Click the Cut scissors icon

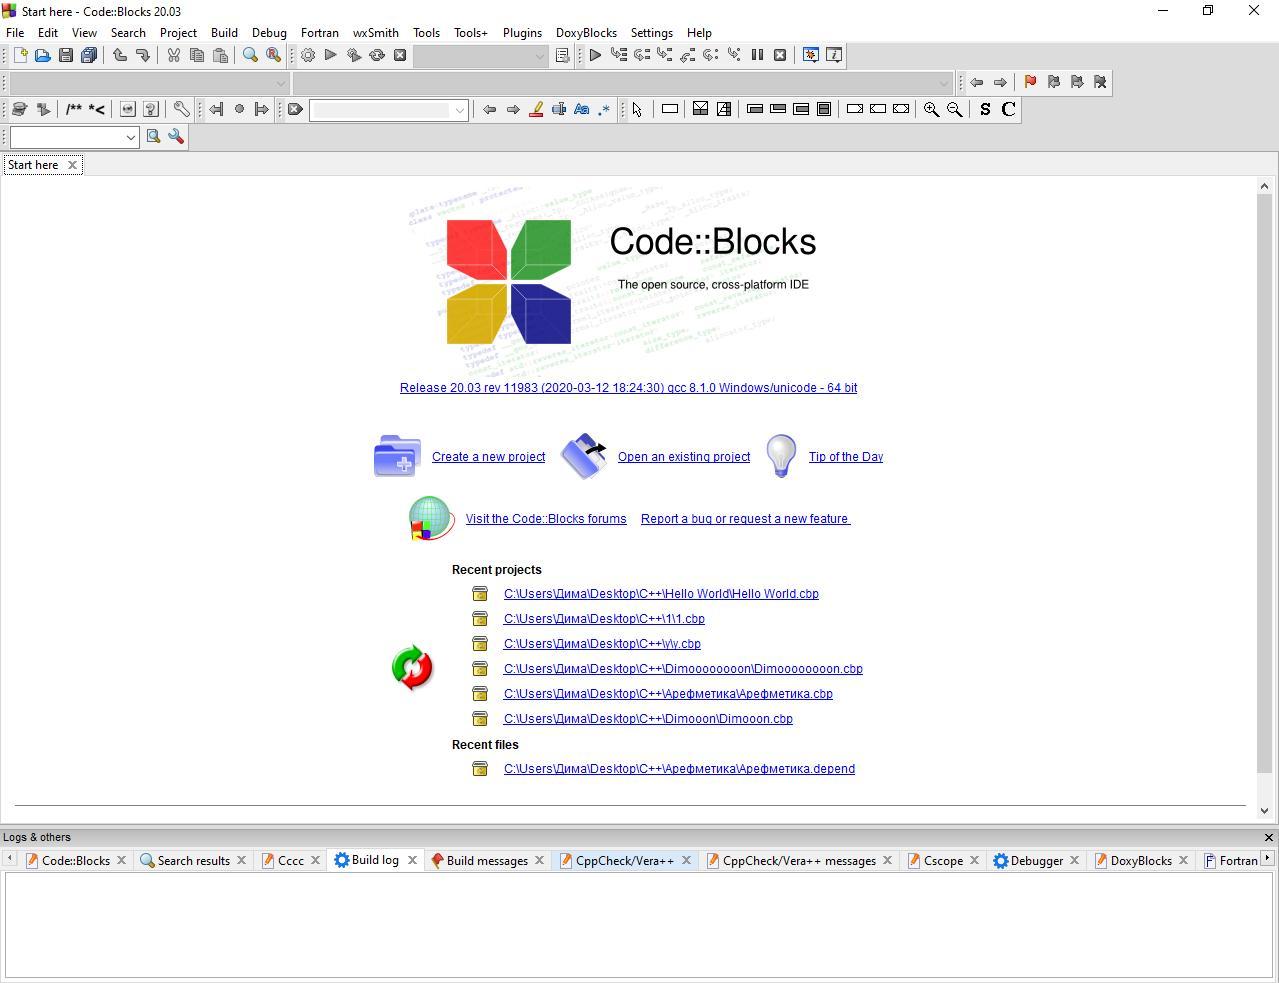174,56
